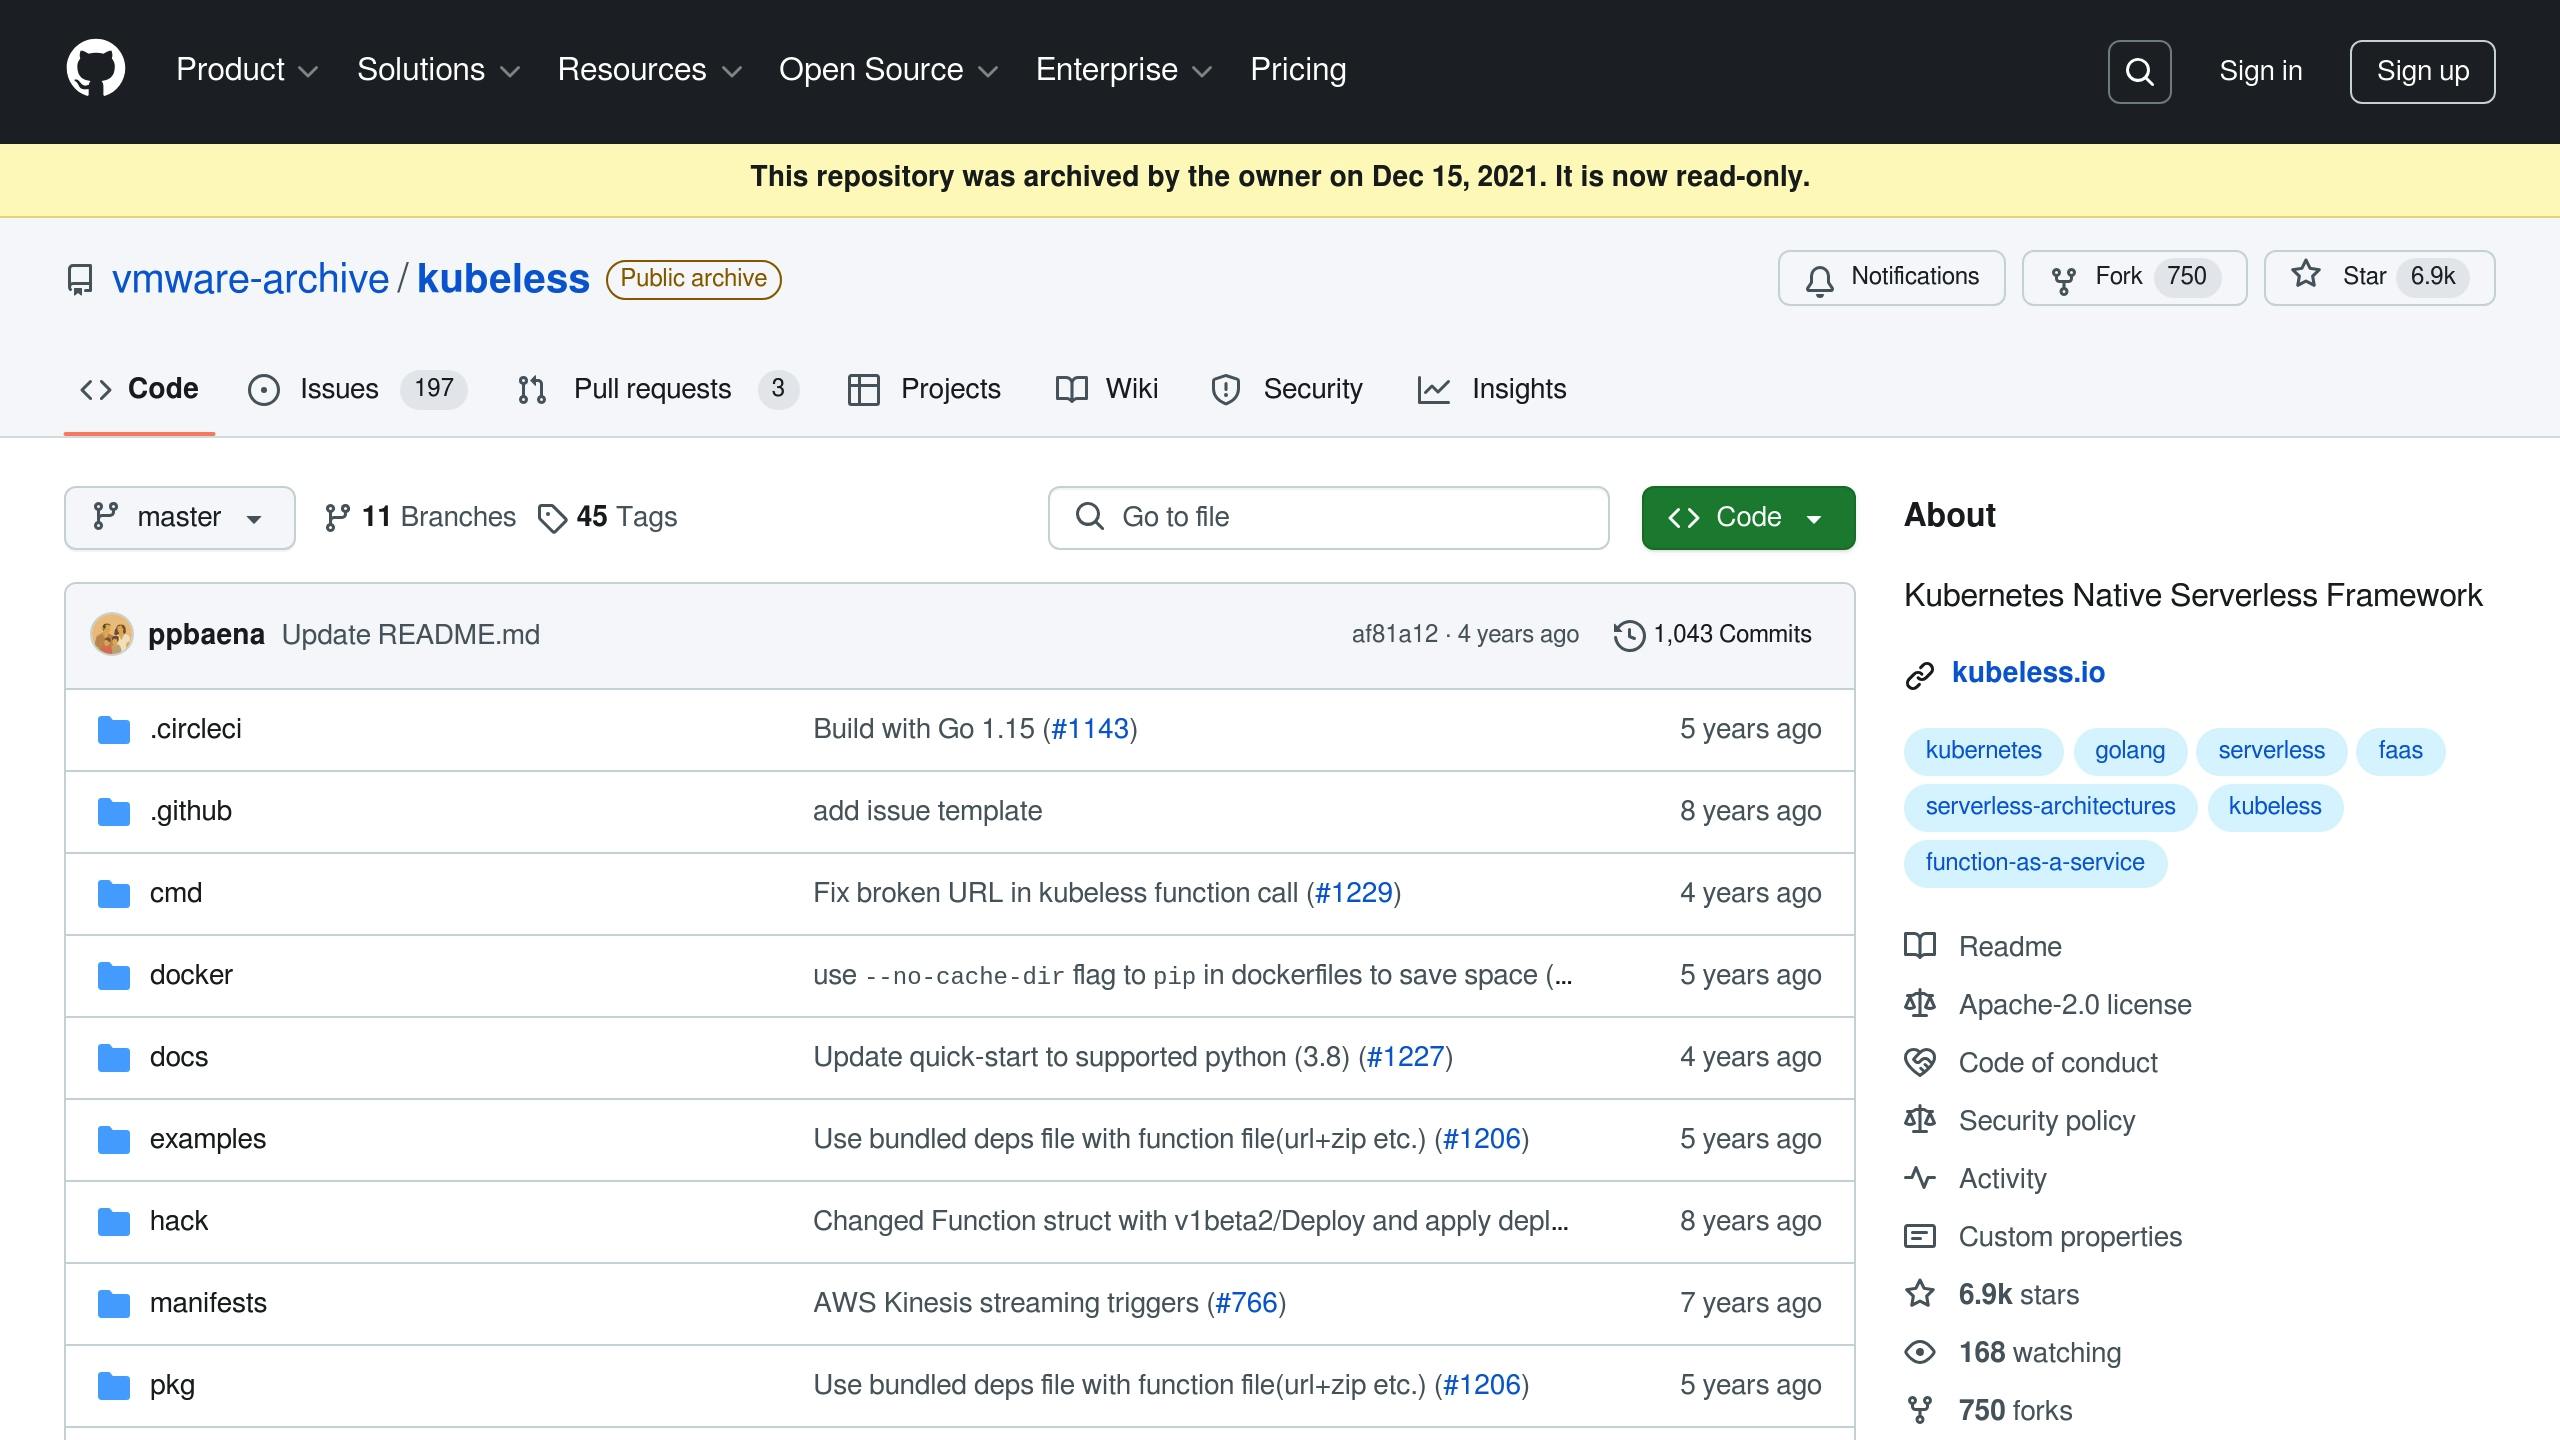Viewport: 2560px width, 1440px height.
Task: Click the docs folder icon
Action: pos(114,1058)
